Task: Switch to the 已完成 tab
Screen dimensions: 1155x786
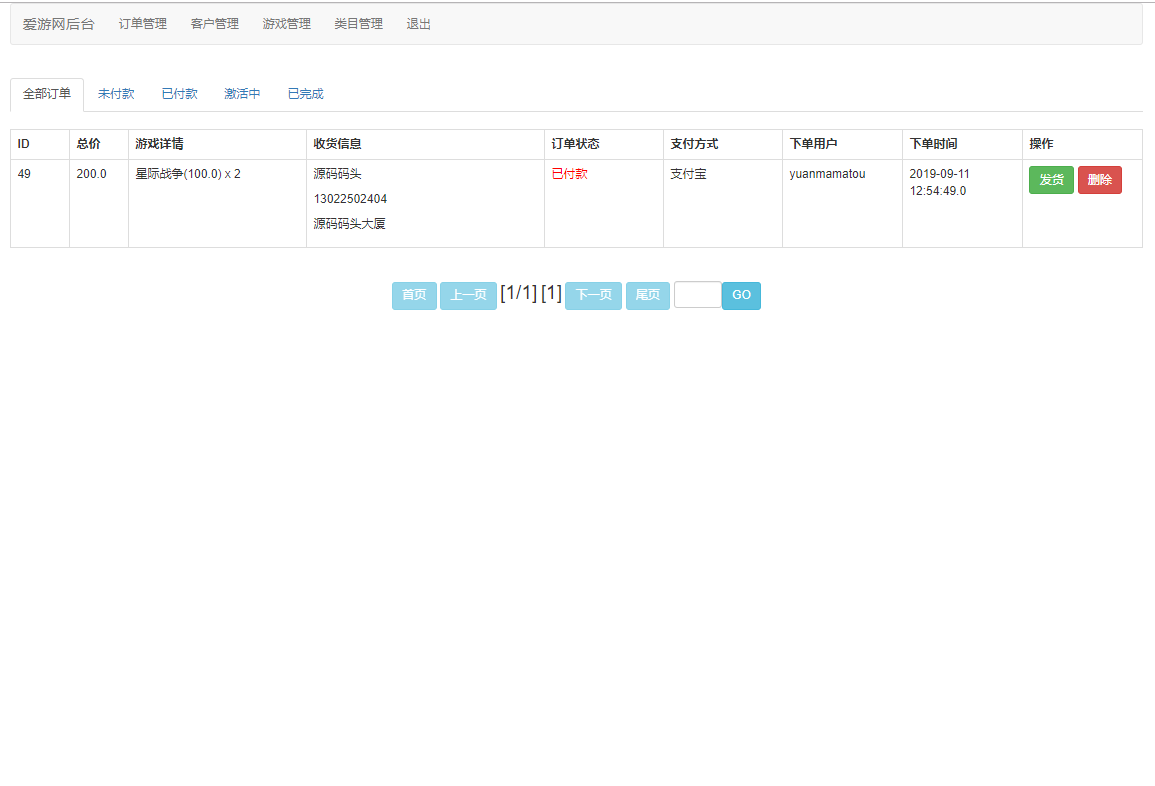Action: click(x=304, y=93)
